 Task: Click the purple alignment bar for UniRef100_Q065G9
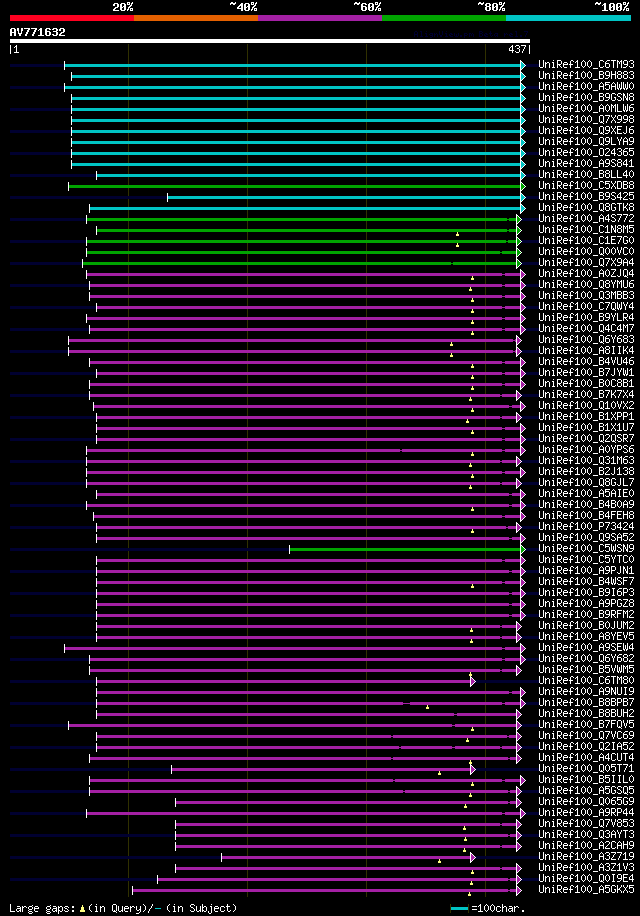(346, 803)
